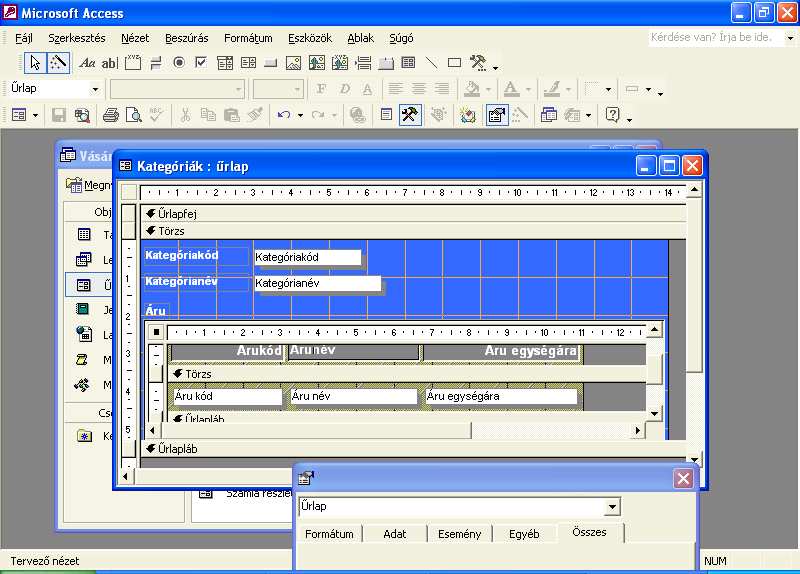Viewport: 800px width, 574px height.
Task: Select the Unbound Object Frame tool
Action: point(316,63)
